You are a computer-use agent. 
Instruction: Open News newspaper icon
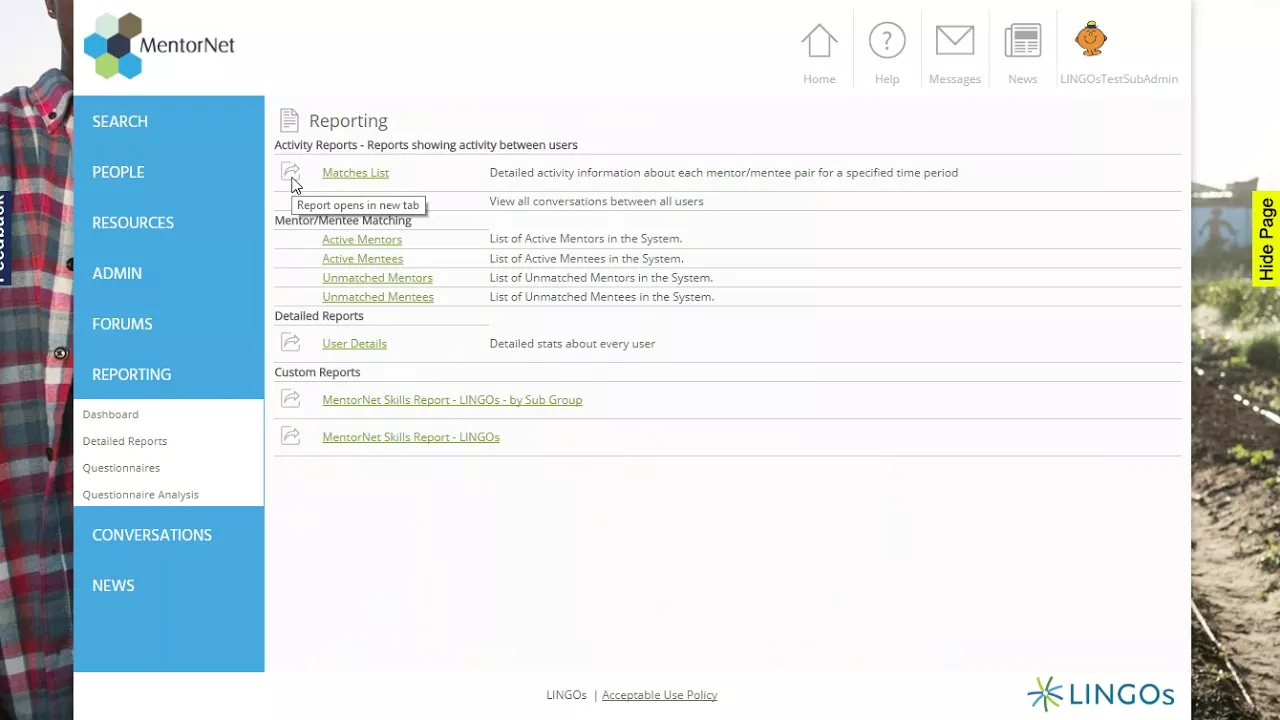pyautogui.click(x=1023, y=41)
